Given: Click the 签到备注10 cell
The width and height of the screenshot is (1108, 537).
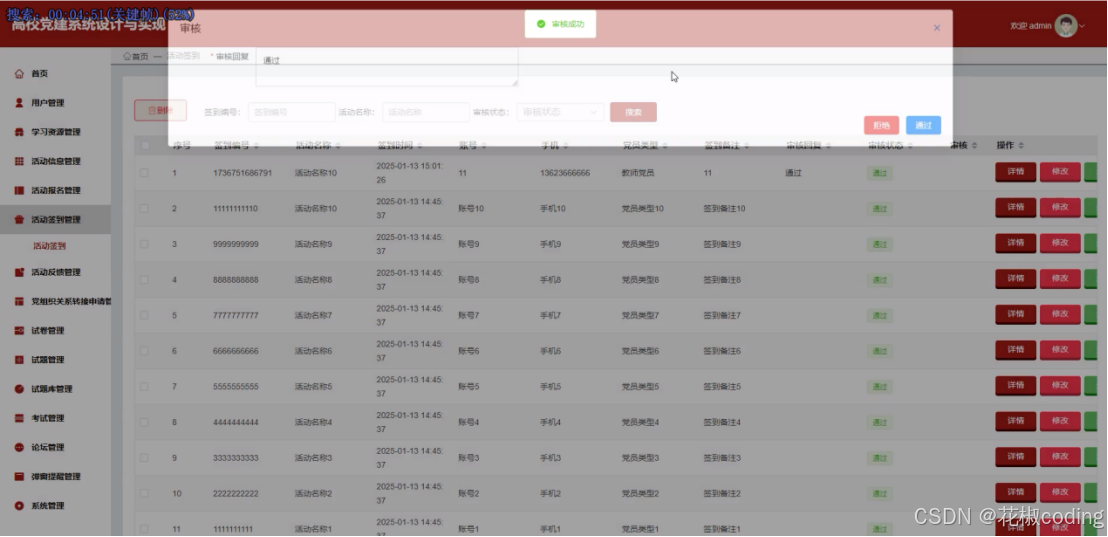Looking at the screenshot, I should 724,208.
